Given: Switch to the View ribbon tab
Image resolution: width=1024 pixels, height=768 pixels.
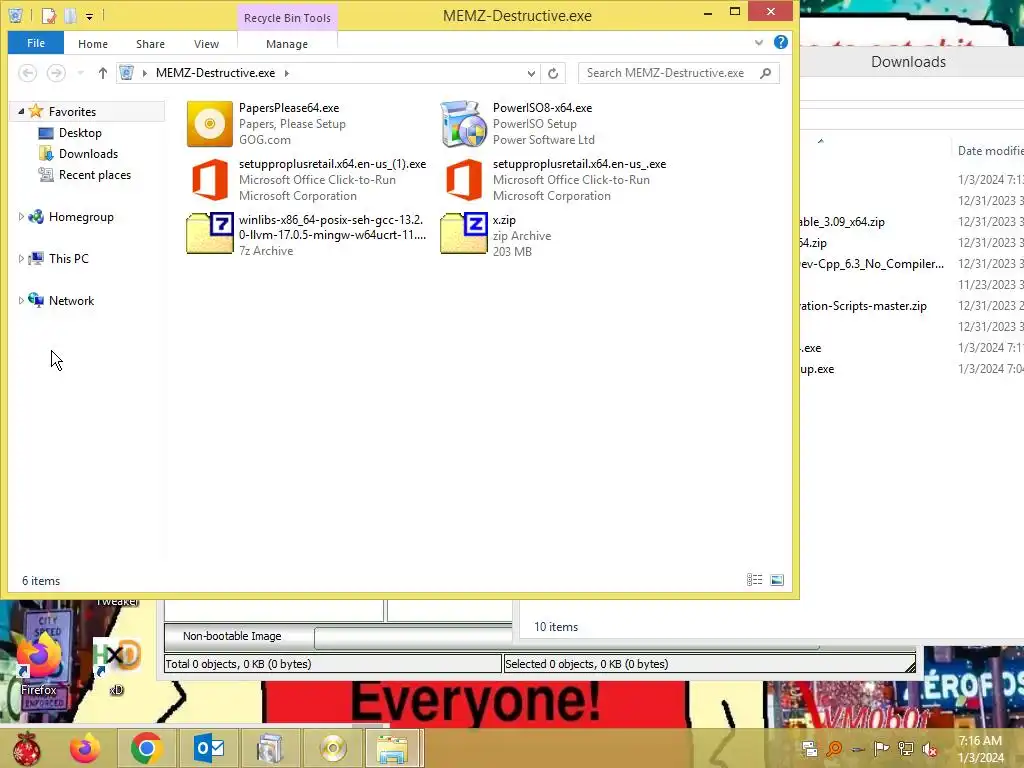Looking at the screenshot, I should 206,44.
